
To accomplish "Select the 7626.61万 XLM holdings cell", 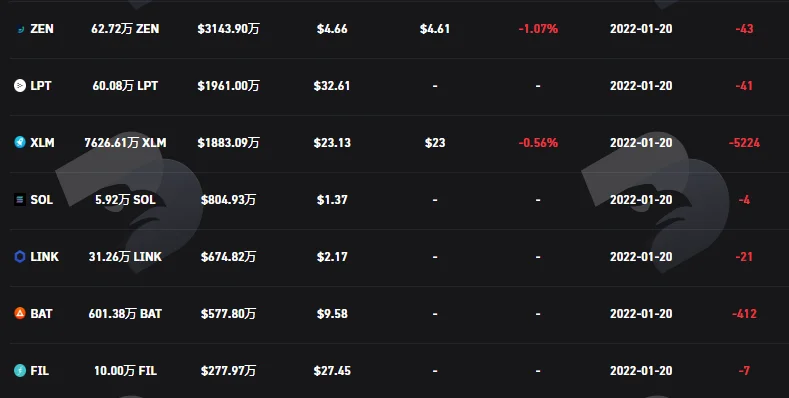I will click(125, 143).
